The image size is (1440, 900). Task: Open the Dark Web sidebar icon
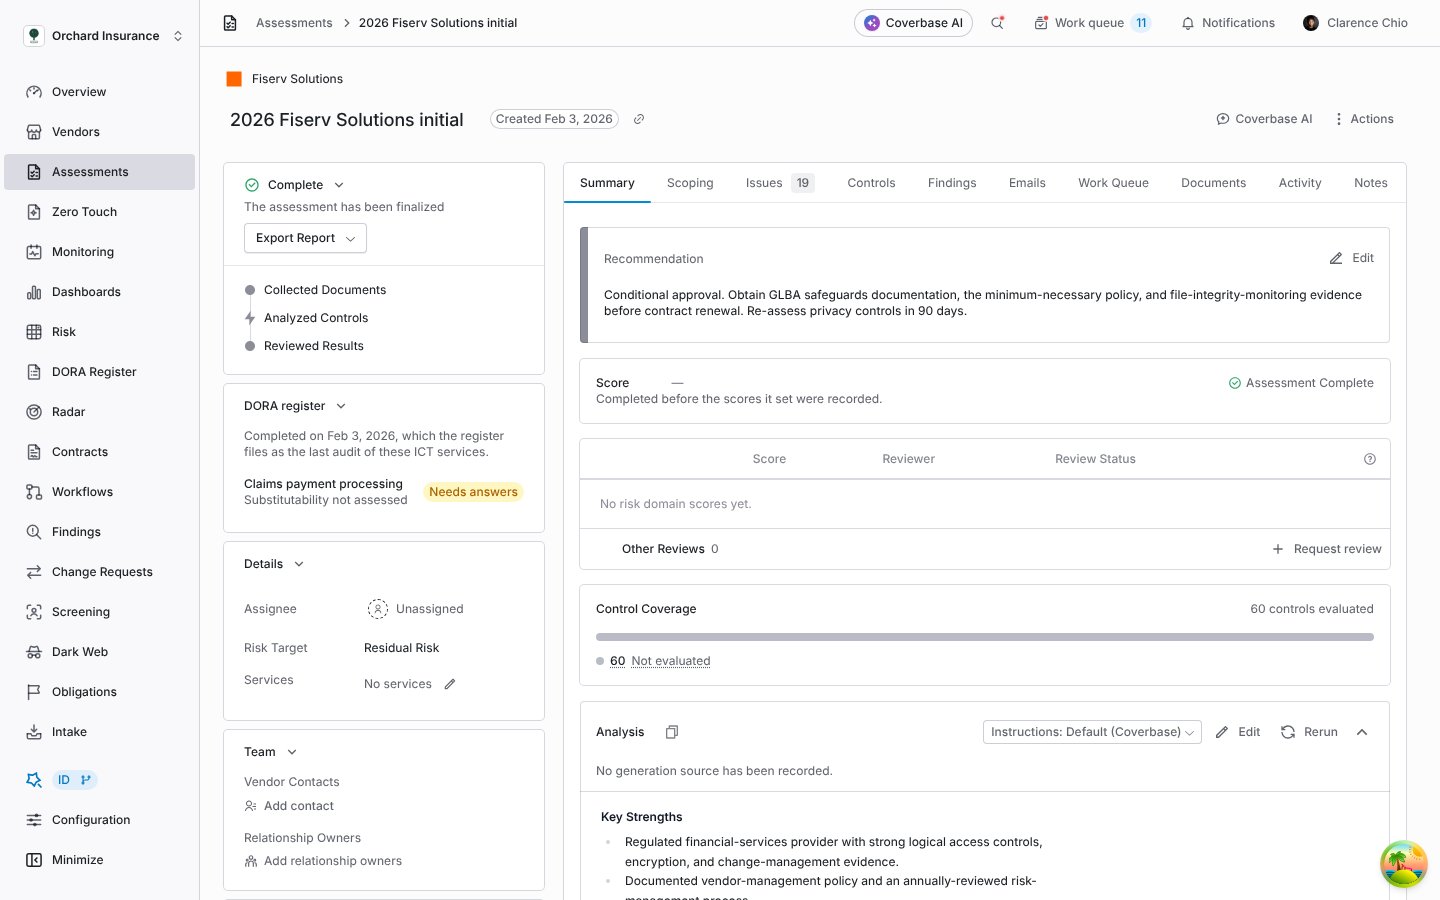point(34,652)
